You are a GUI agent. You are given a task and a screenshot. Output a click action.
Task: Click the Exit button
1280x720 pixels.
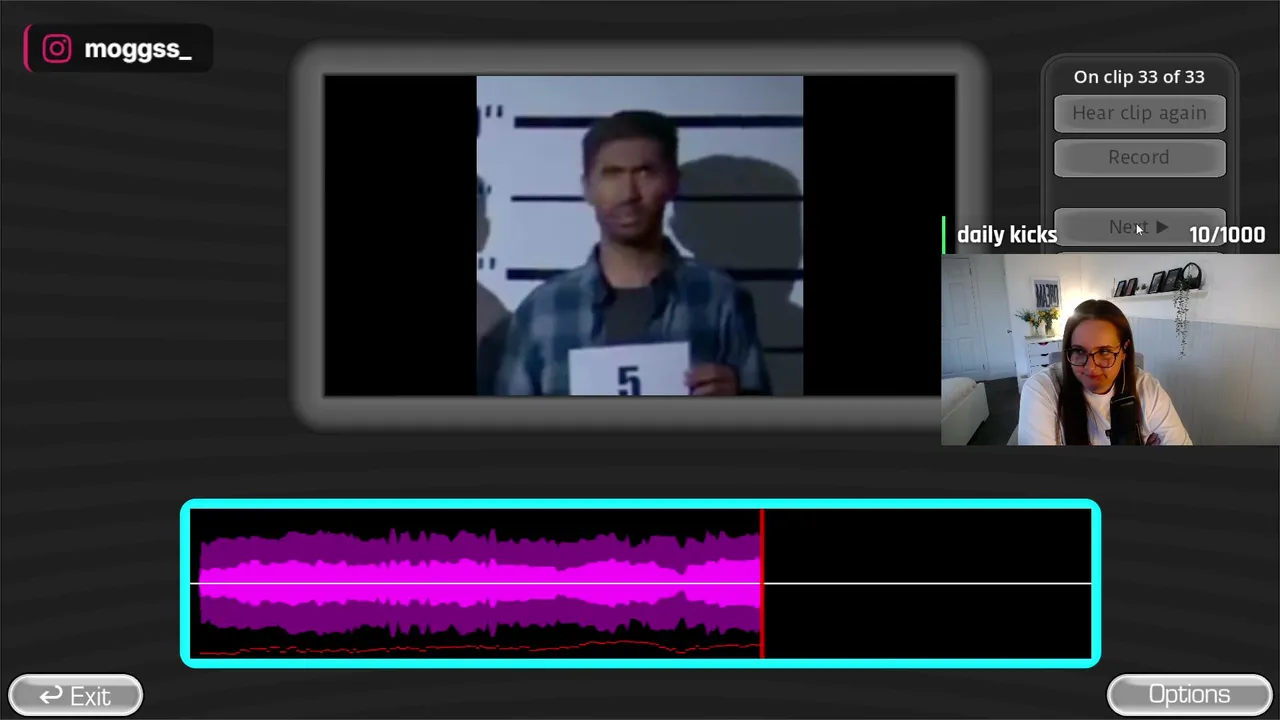pyautogui.click(x=76, y=695)
